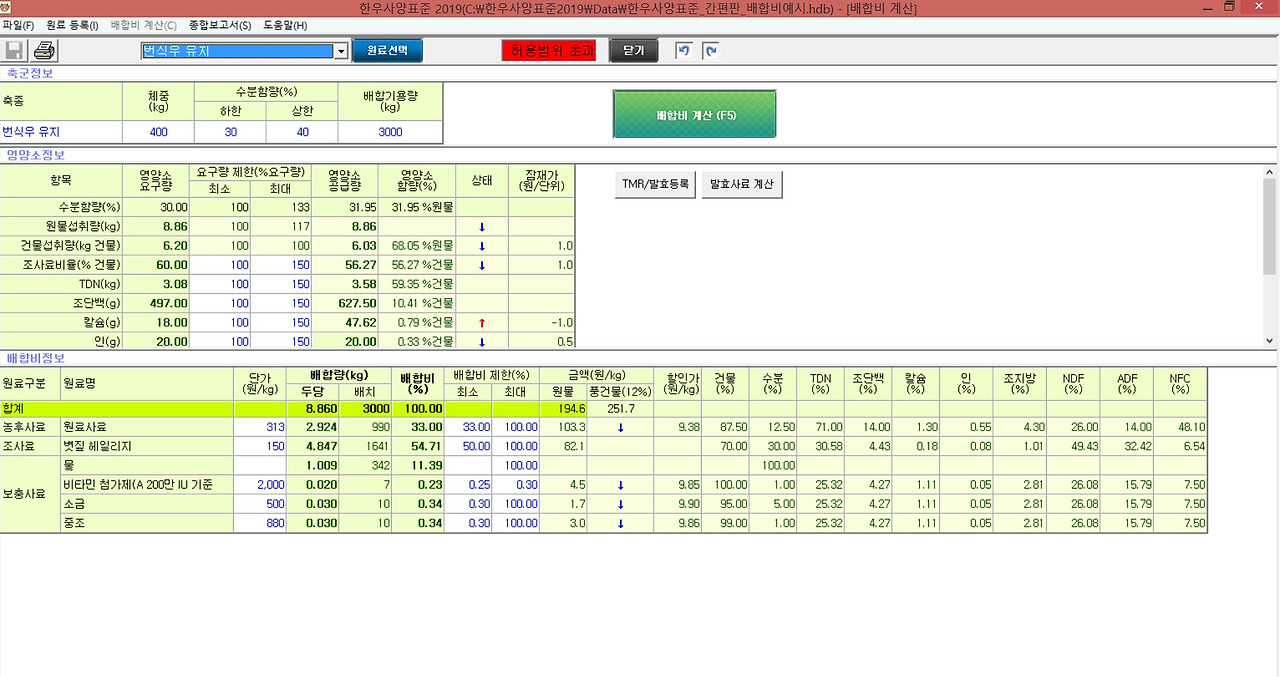Click the red up arrow in 칼슘 row

click(481, 322)
